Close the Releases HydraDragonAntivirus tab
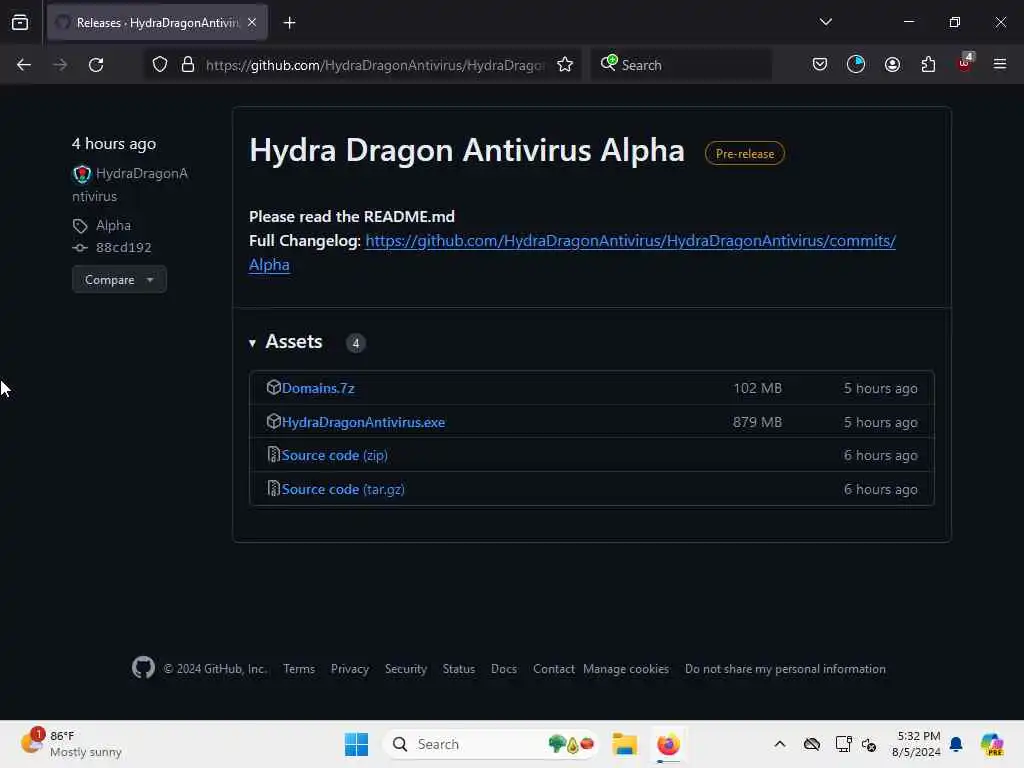The height and width of the screenshot is (768, 1024). point(252,22)
